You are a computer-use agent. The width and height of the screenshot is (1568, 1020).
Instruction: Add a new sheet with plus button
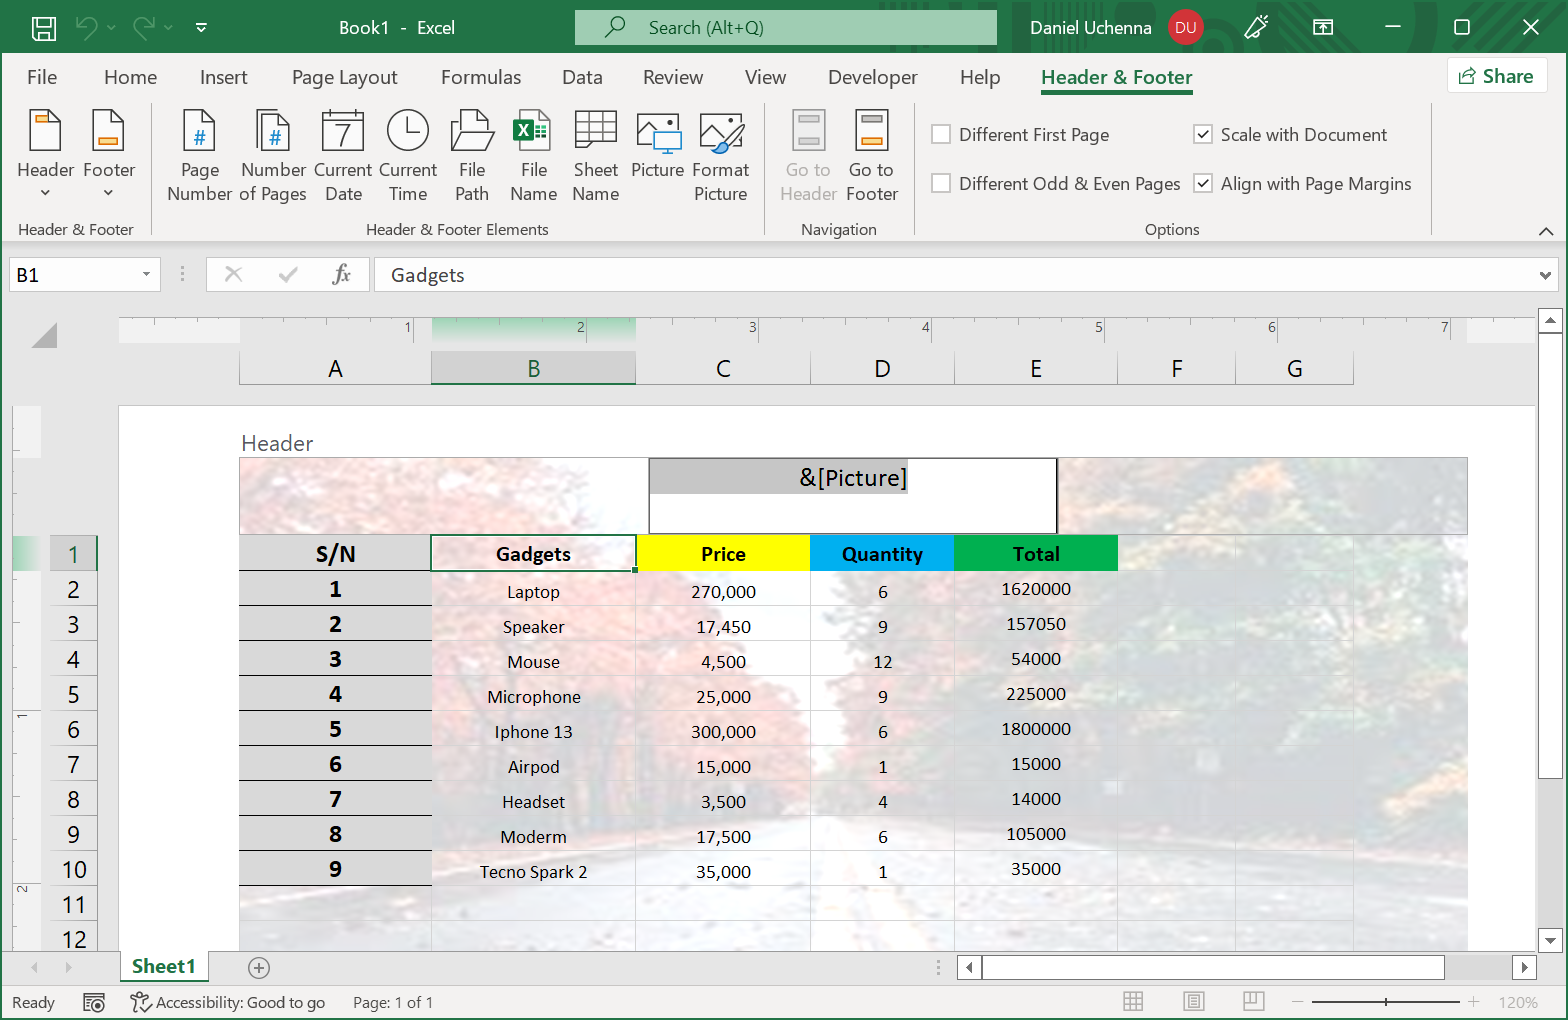click(x=259, y=967)
